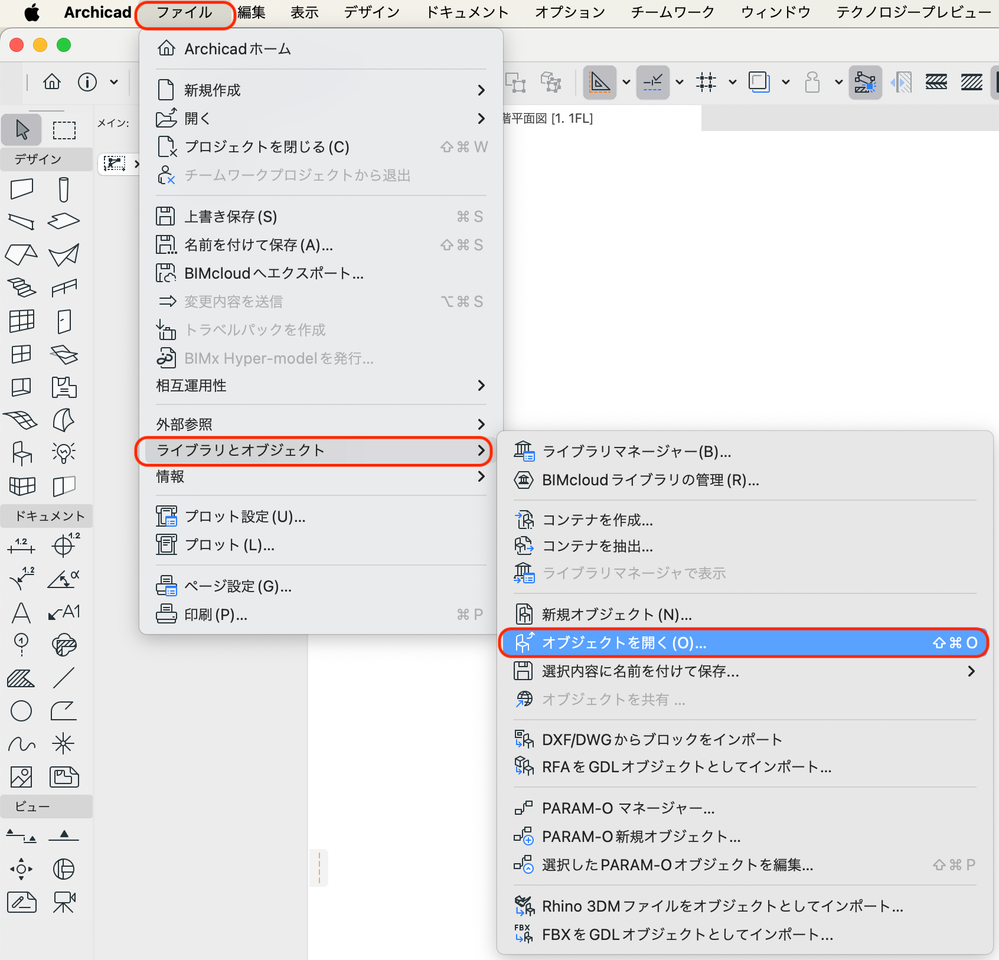
Task: Collapse the ドキュメント toolbox section header
Action: [46, 516]
